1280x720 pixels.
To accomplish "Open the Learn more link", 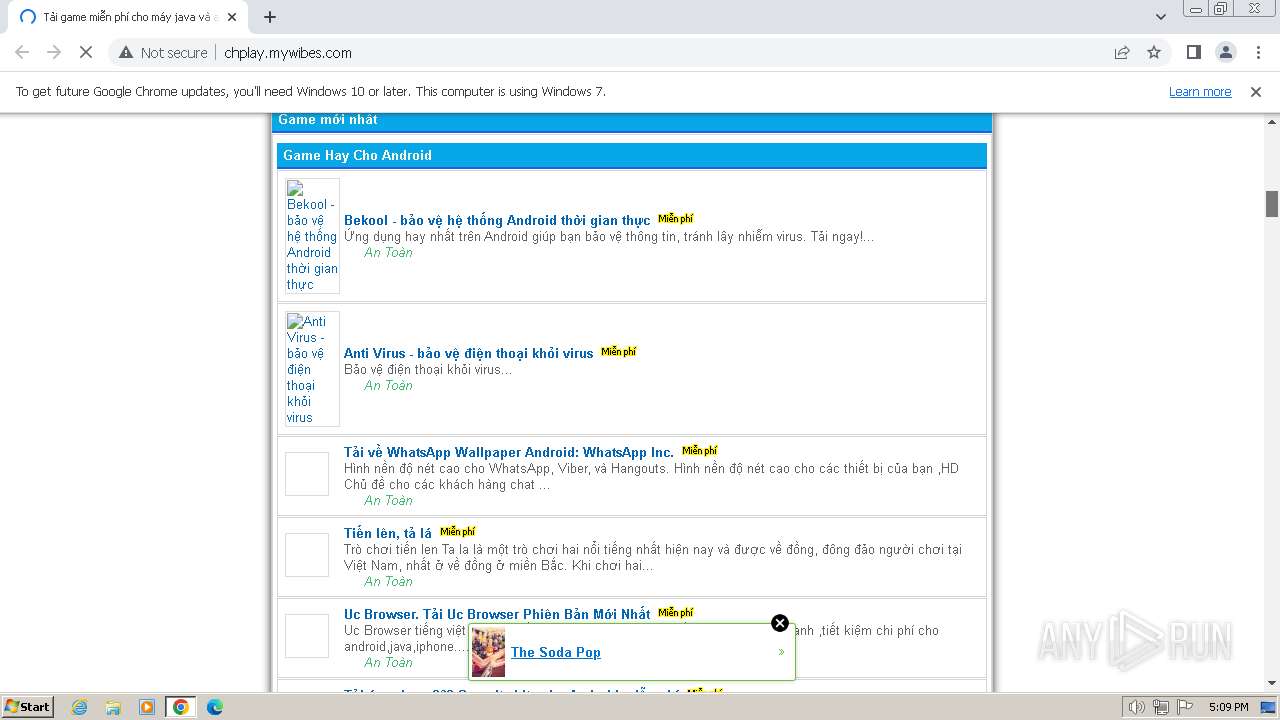I will (1200, 91).
